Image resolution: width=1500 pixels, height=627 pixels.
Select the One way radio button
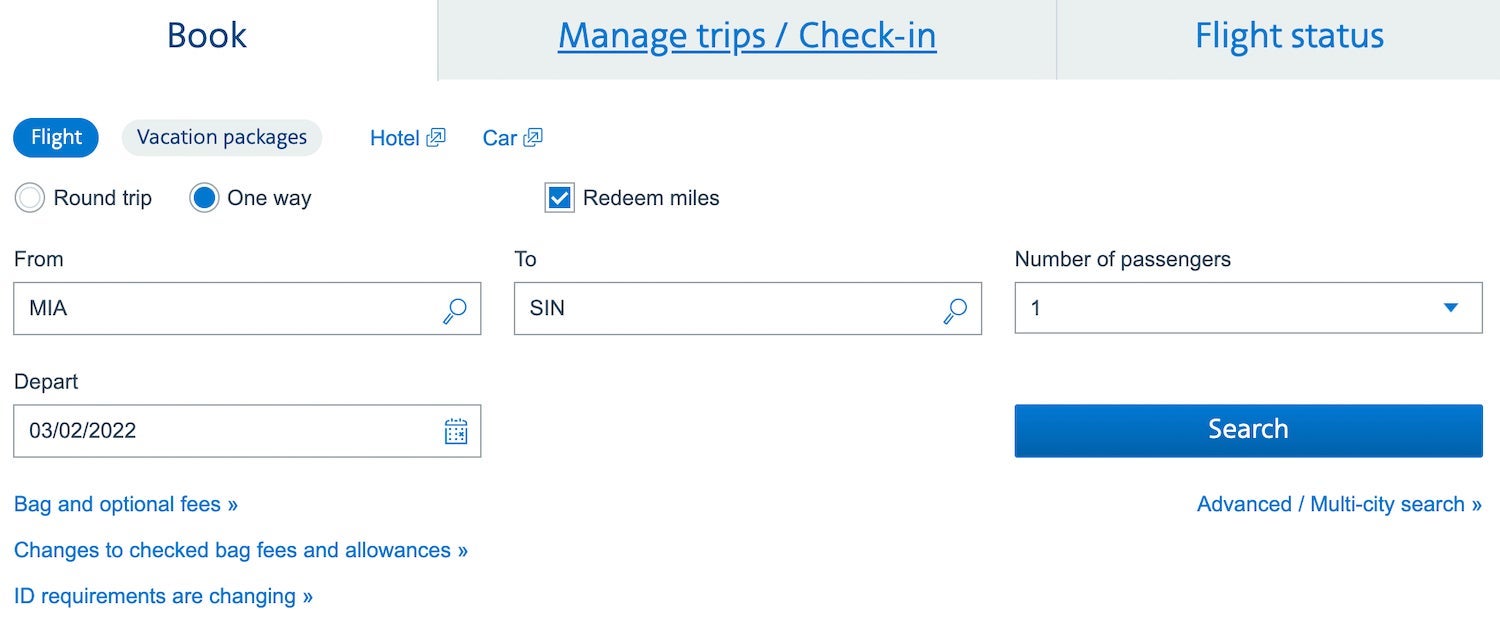point(204,198)
